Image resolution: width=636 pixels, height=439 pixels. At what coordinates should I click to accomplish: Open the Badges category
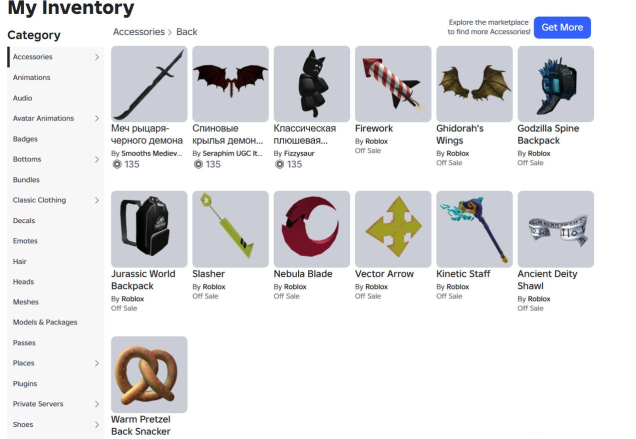coord(25,139)
